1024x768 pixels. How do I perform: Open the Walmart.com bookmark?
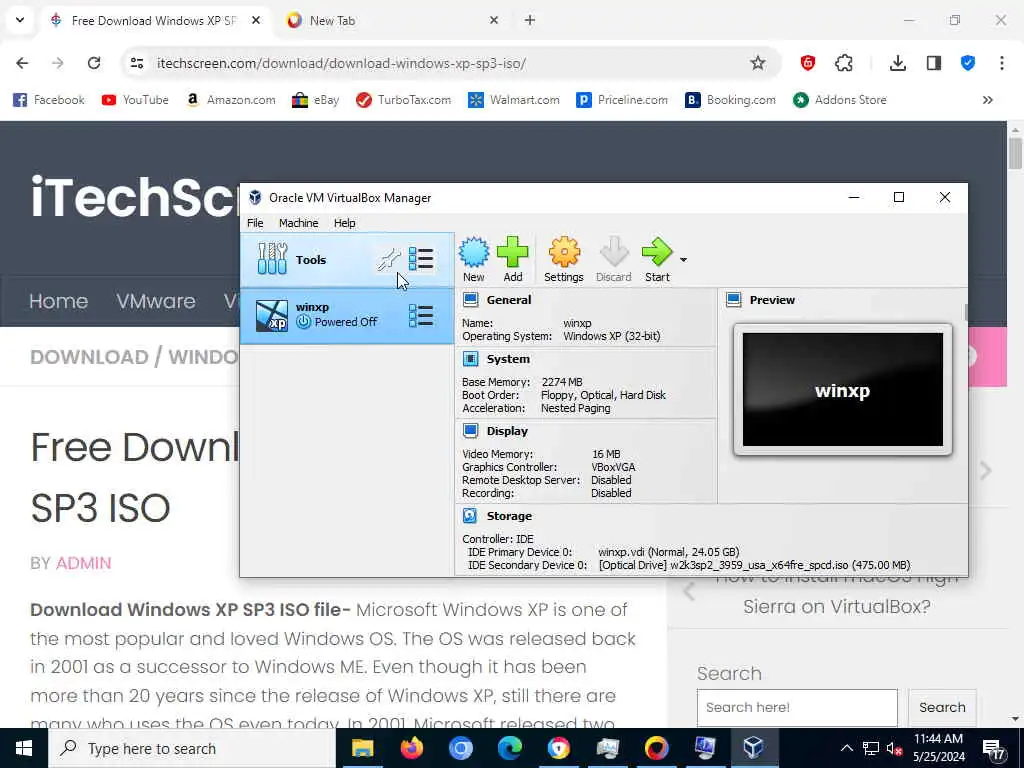coord(514,100)
